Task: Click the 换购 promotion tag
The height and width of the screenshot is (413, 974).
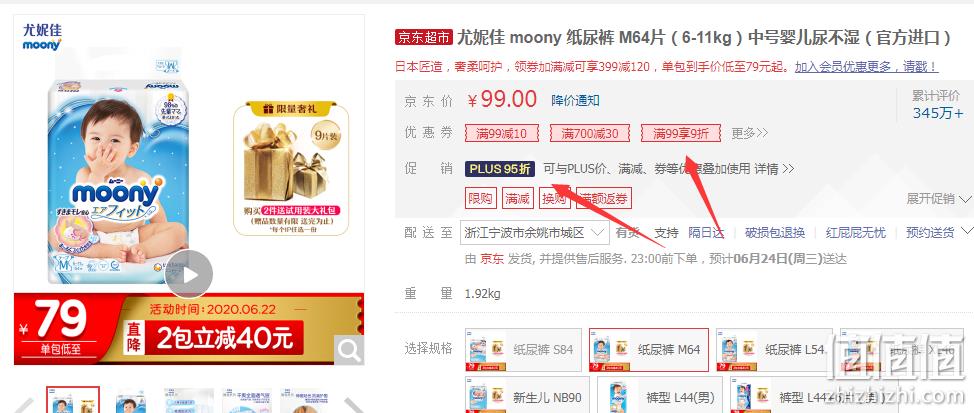Action: tap(554, 198)
